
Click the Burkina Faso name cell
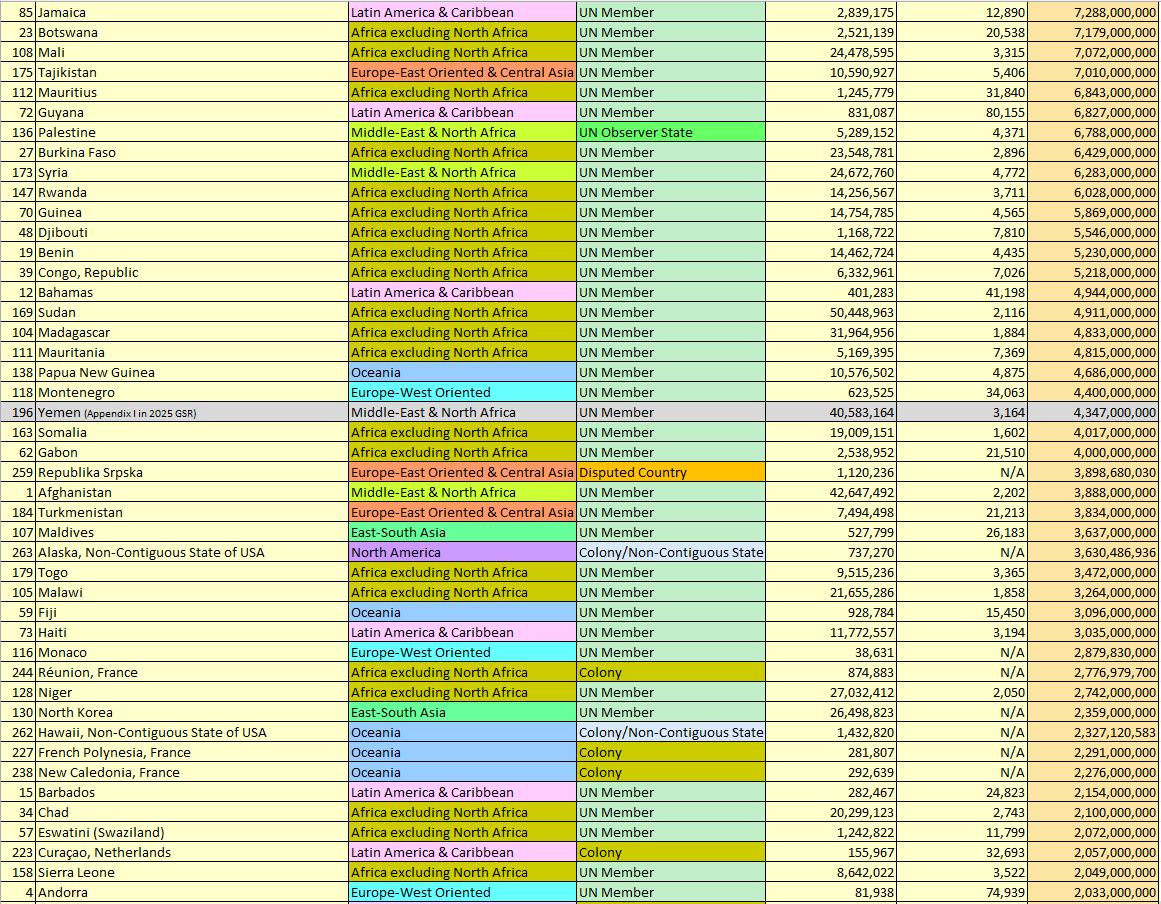[192, 153]
